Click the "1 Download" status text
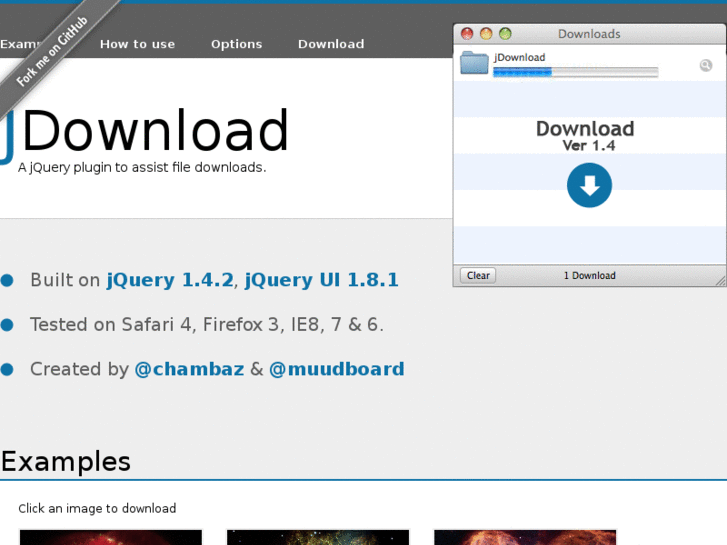 click(589, 276)
